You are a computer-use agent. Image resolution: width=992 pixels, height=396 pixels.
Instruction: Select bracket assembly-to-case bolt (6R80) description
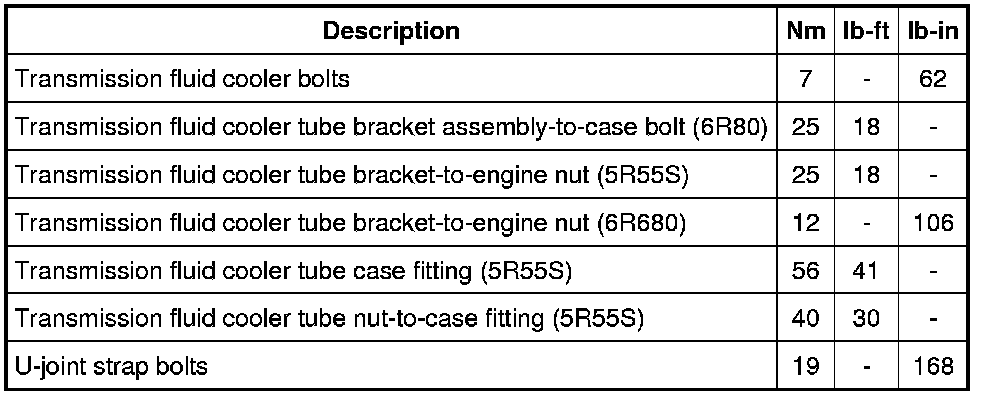(x=391, y=127)
